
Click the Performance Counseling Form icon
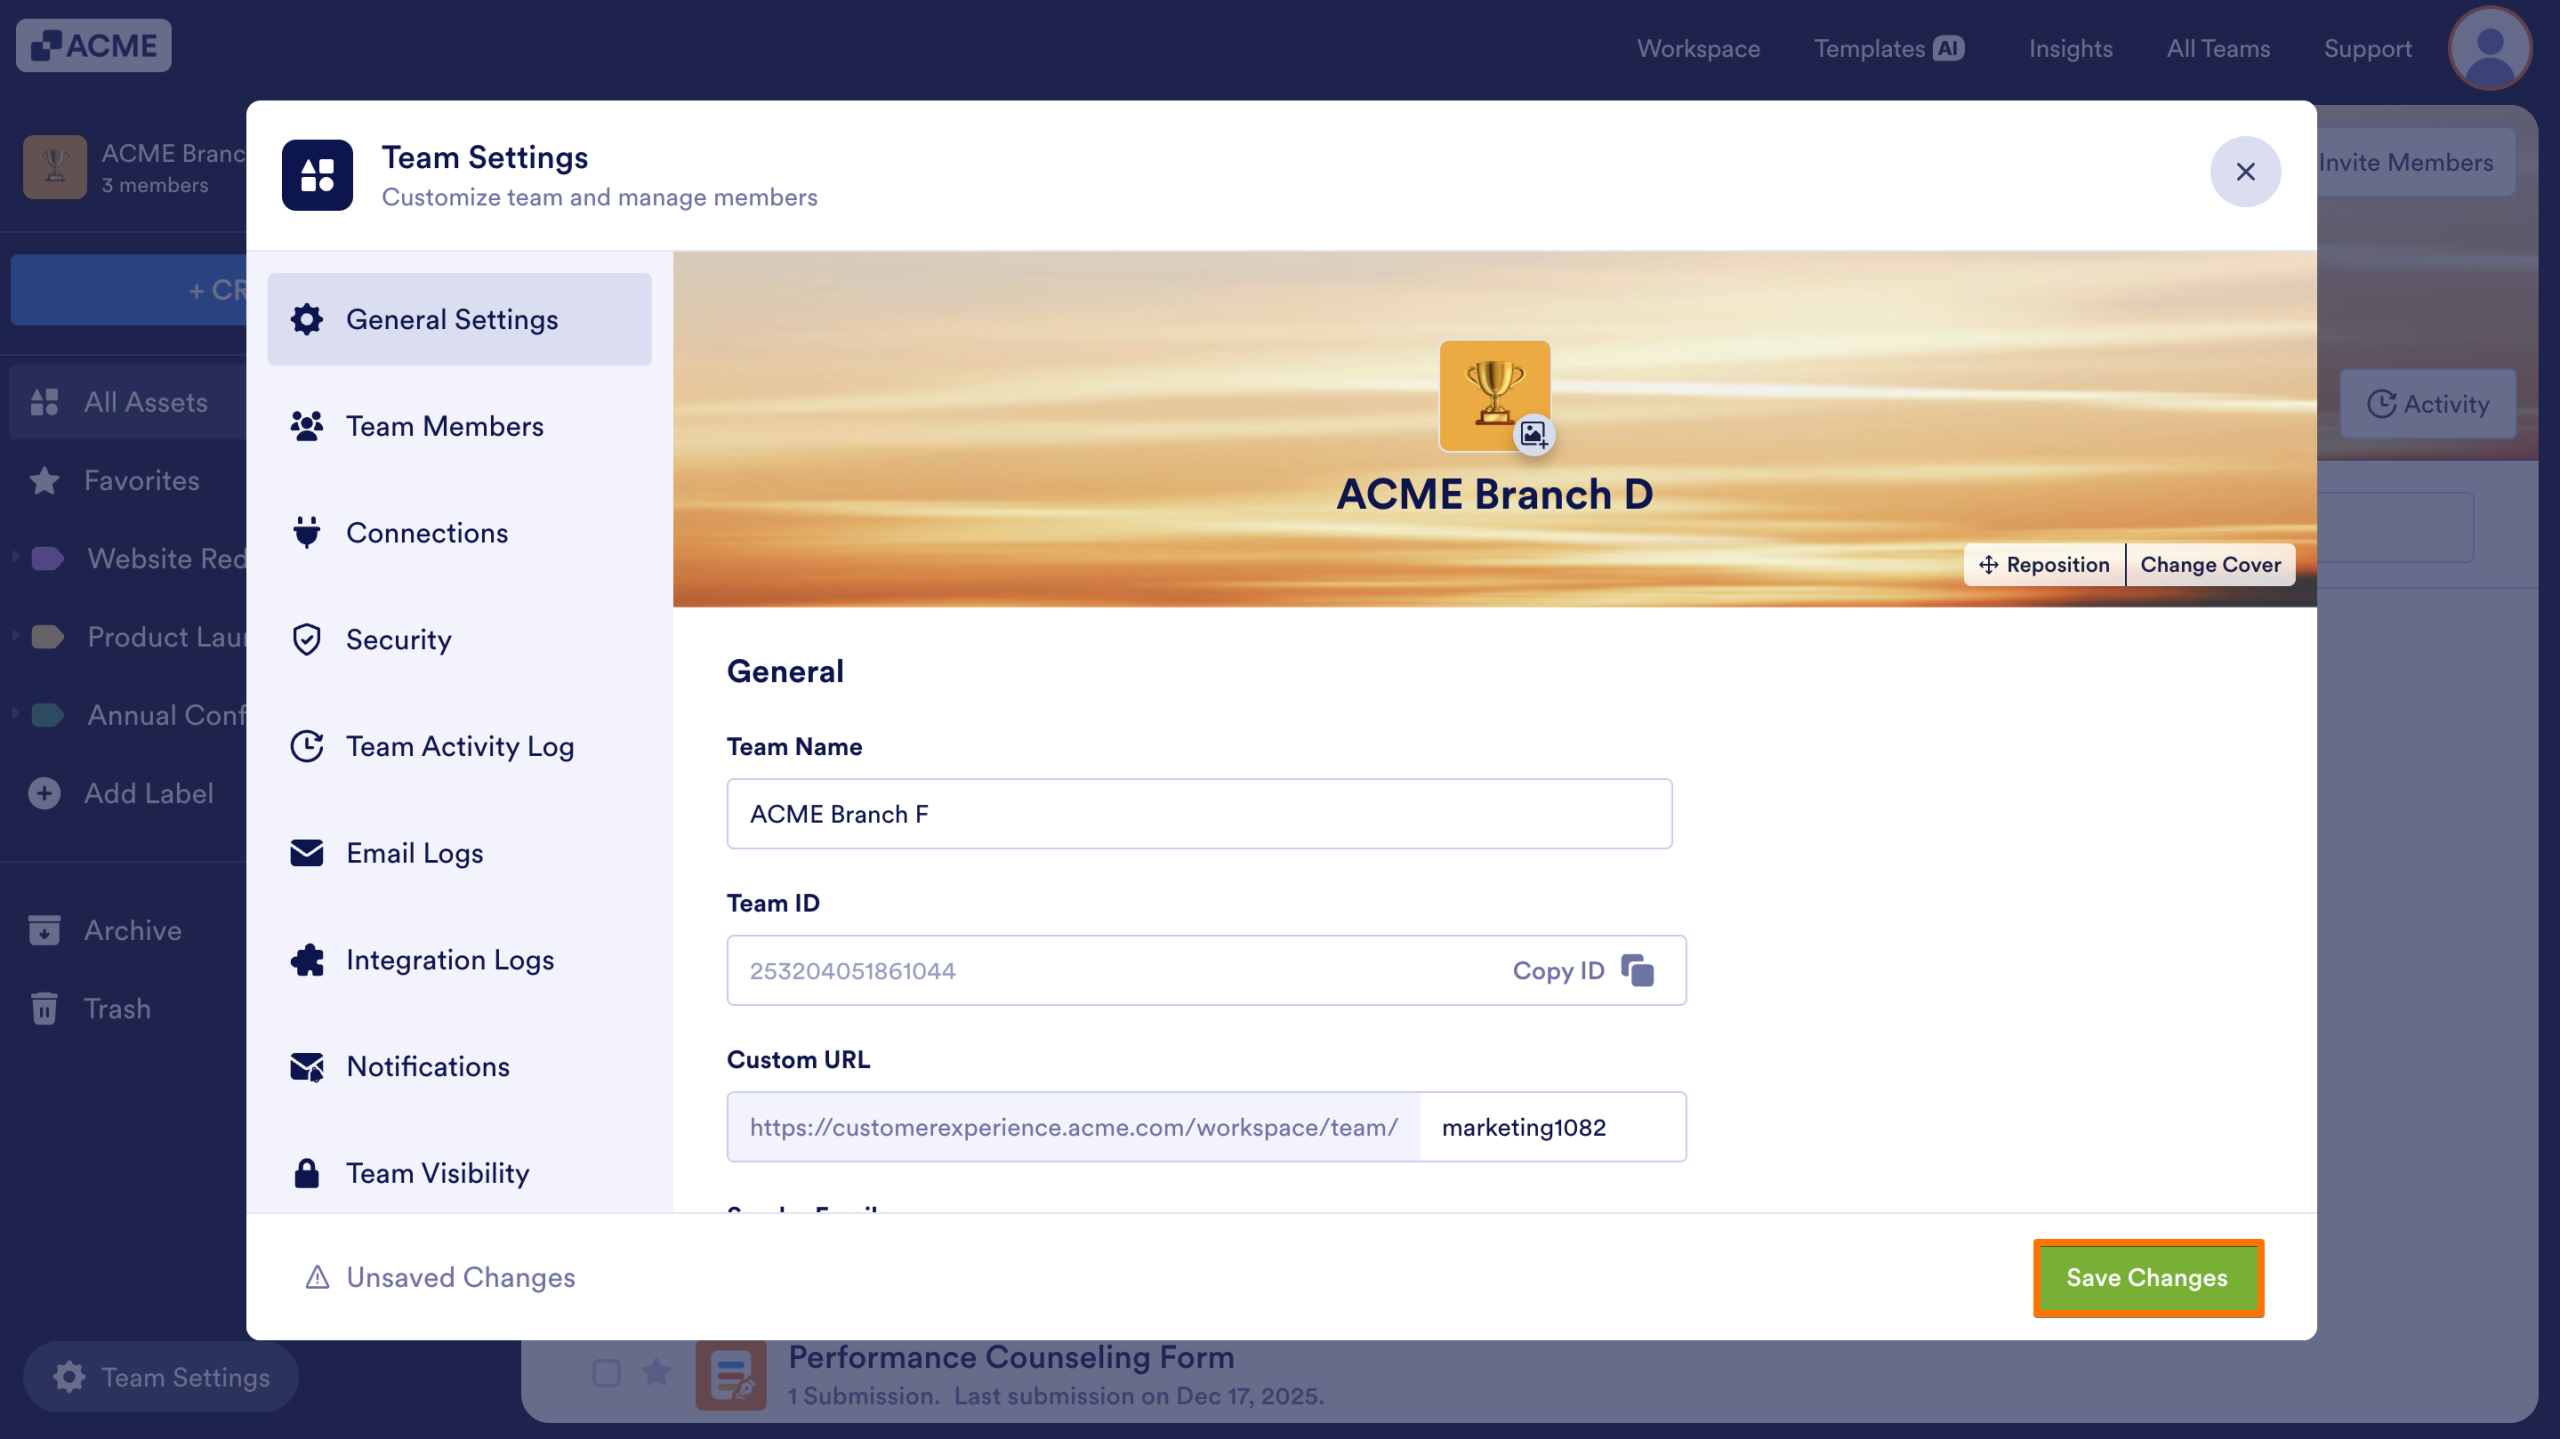point(731,1375)
